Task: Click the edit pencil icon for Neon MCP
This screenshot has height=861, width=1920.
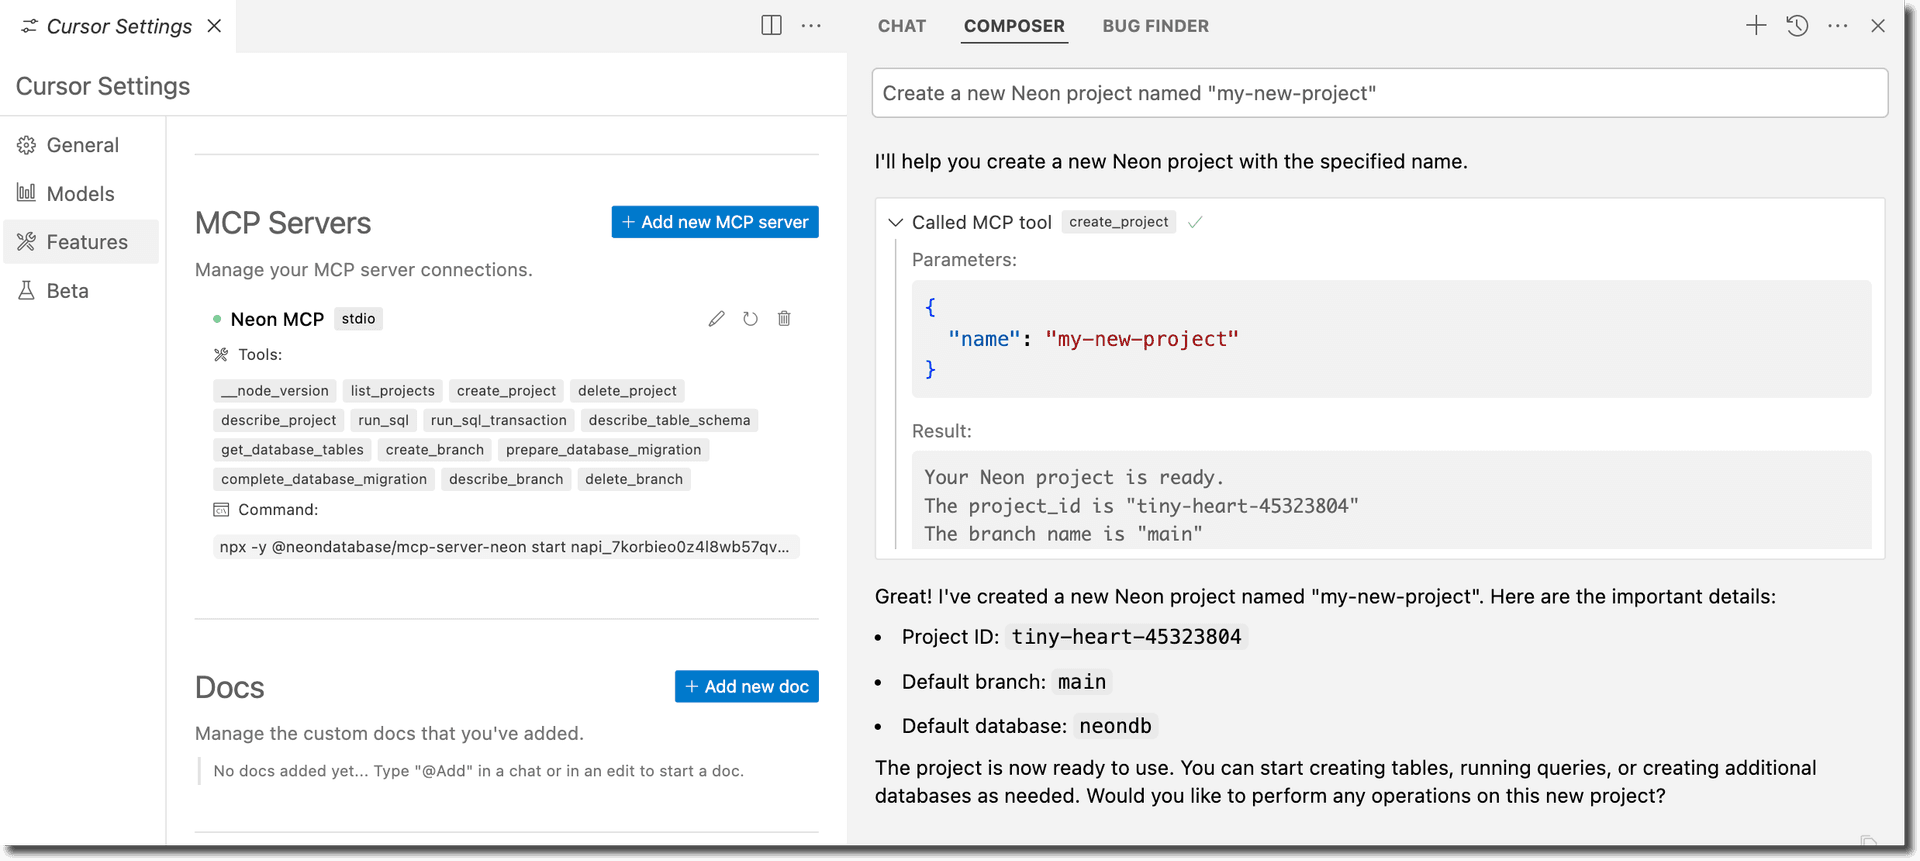Action: coord(716,319)
